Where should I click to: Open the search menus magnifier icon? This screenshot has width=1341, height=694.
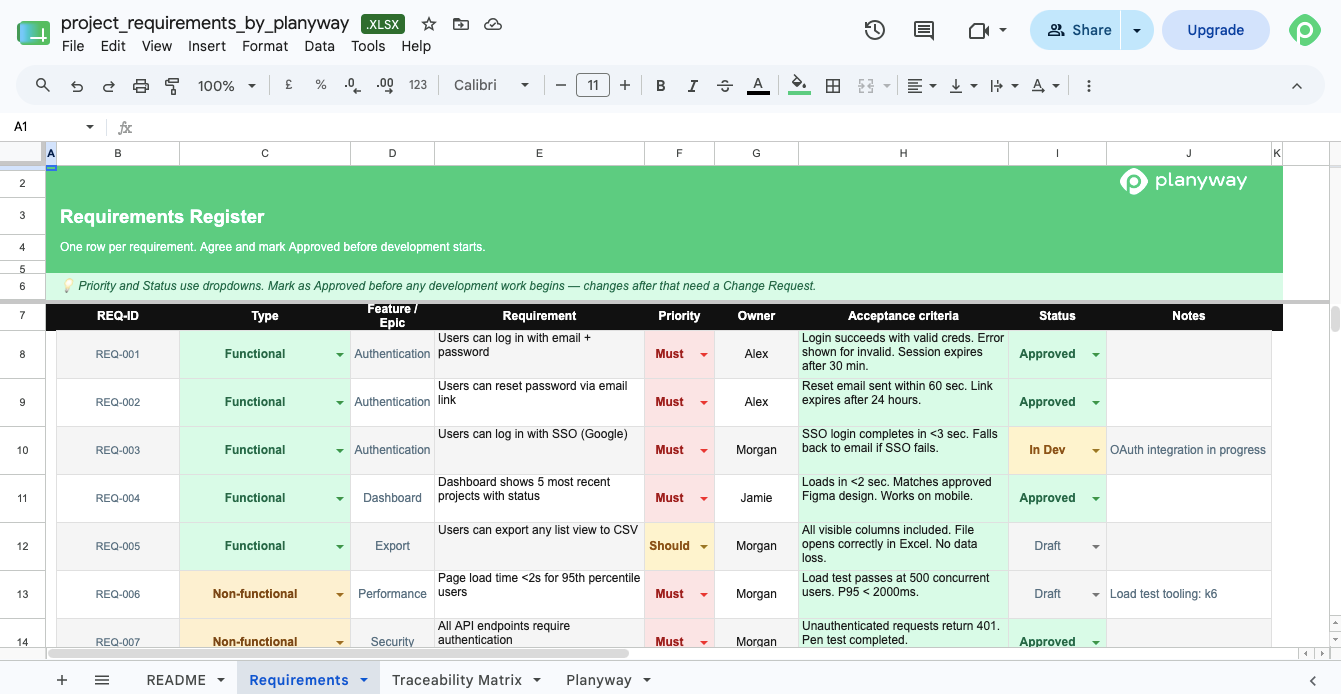click(43, 86)
